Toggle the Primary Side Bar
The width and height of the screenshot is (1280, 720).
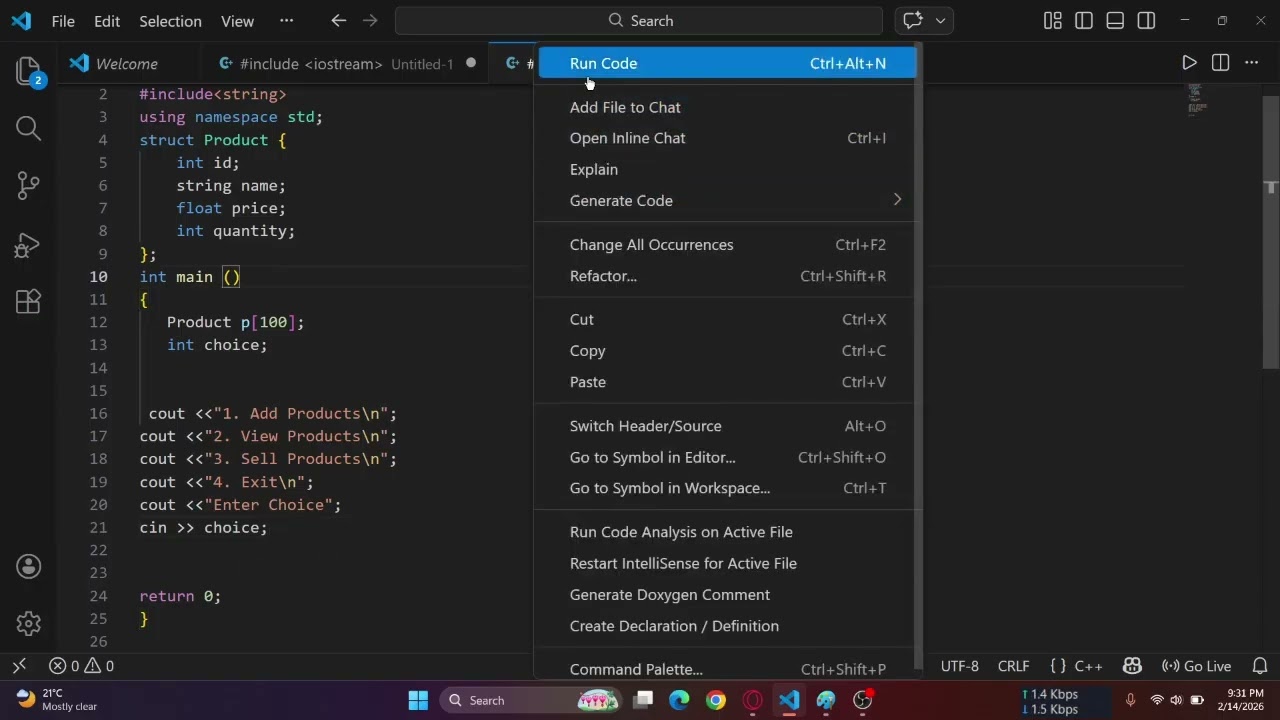[1084, 20]
